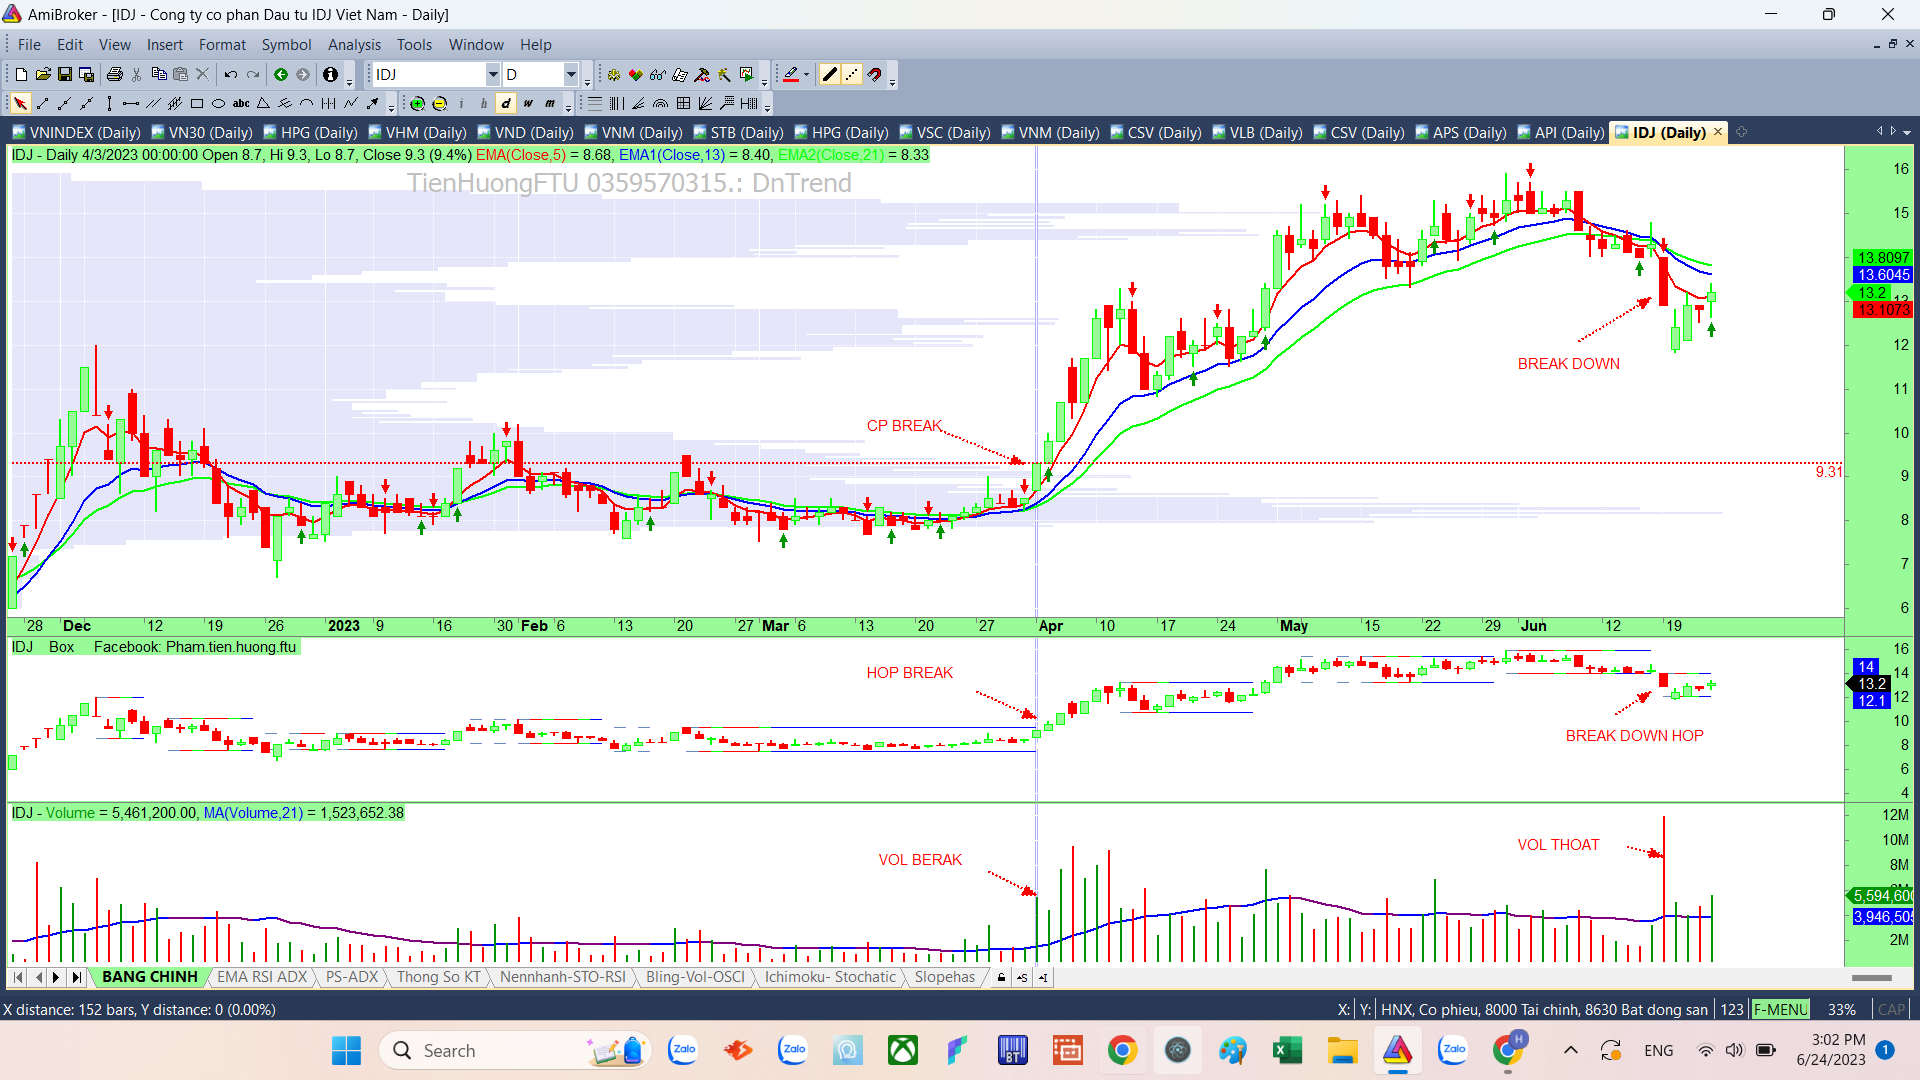The image size is (1920, 1080).
Task: Click the F-MENU status bar button
Action: click(1780, 1009)
